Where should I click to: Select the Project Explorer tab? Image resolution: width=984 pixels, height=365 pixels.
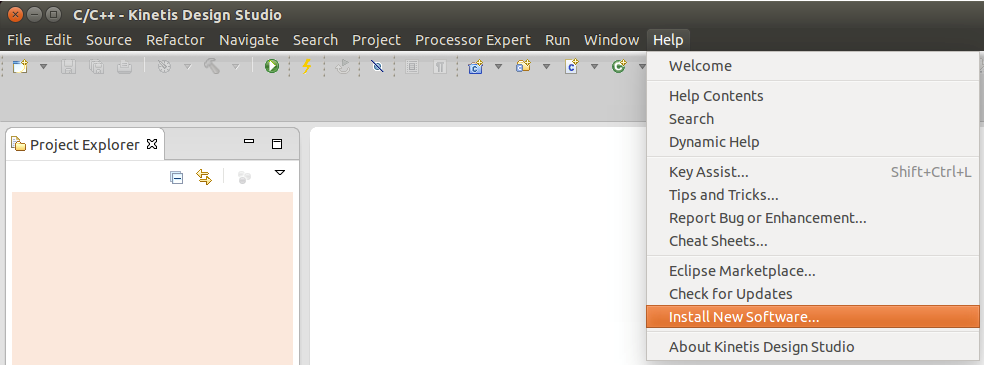tap(85, 145)
